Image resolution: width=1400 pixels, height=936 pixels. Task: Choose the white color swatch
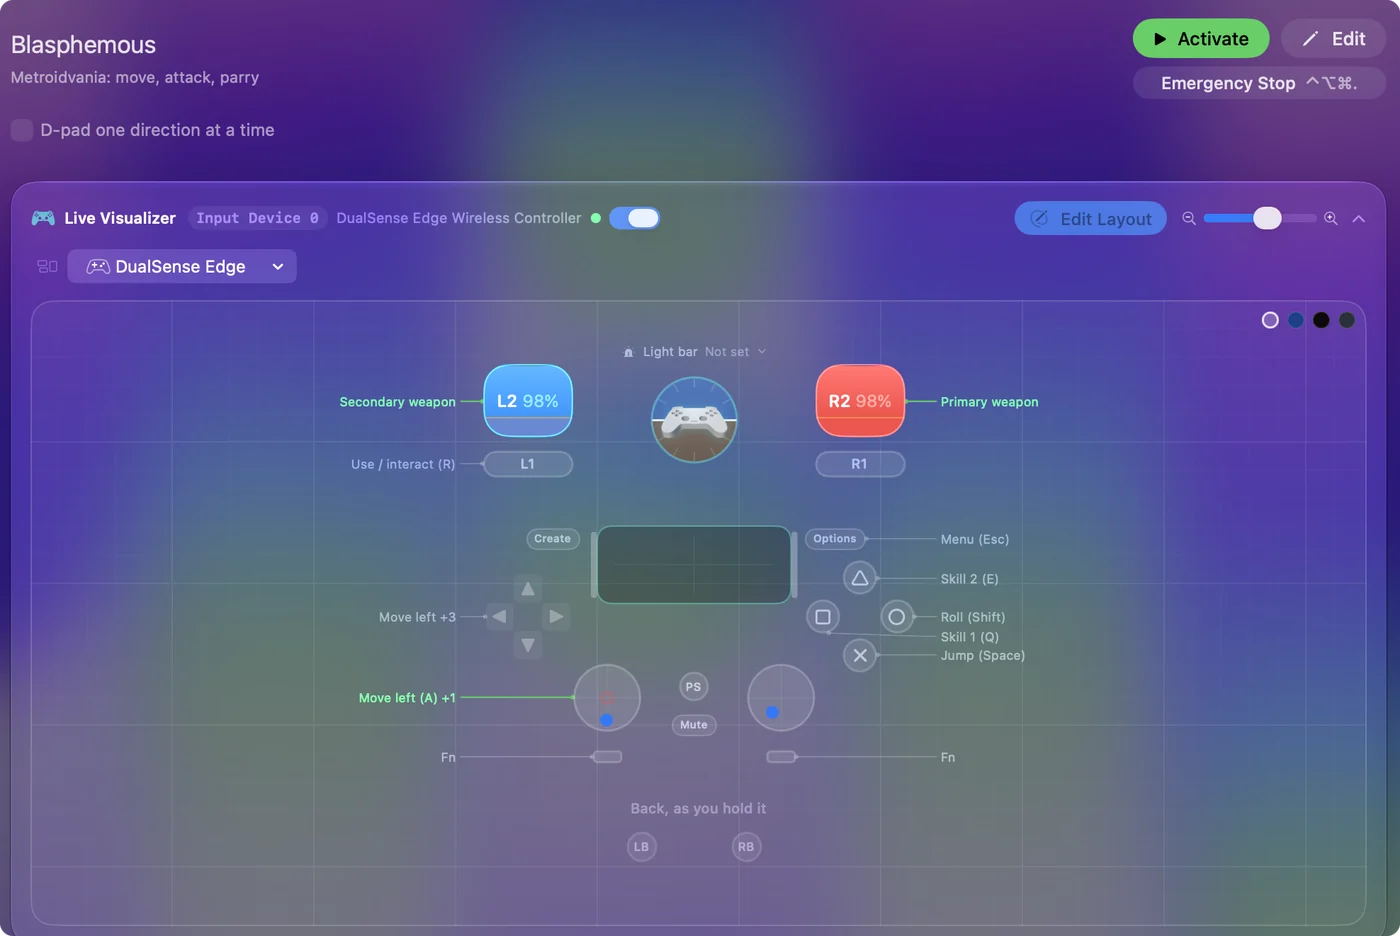[1270, 320]
